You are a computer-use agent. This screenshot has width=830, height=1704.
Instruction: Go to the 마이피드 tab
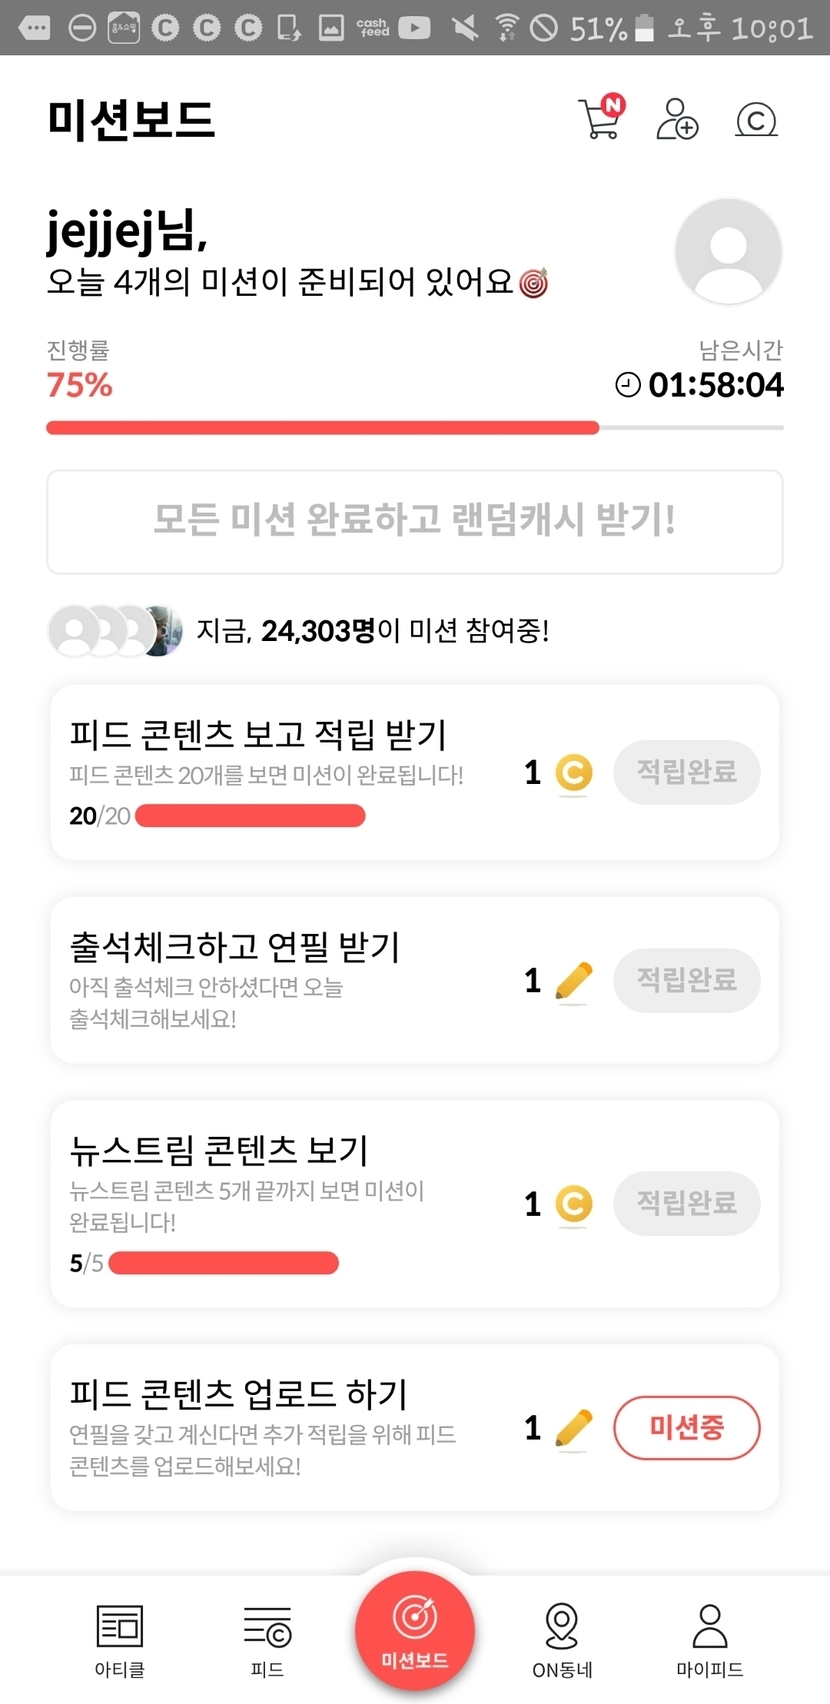[710, 1639]
